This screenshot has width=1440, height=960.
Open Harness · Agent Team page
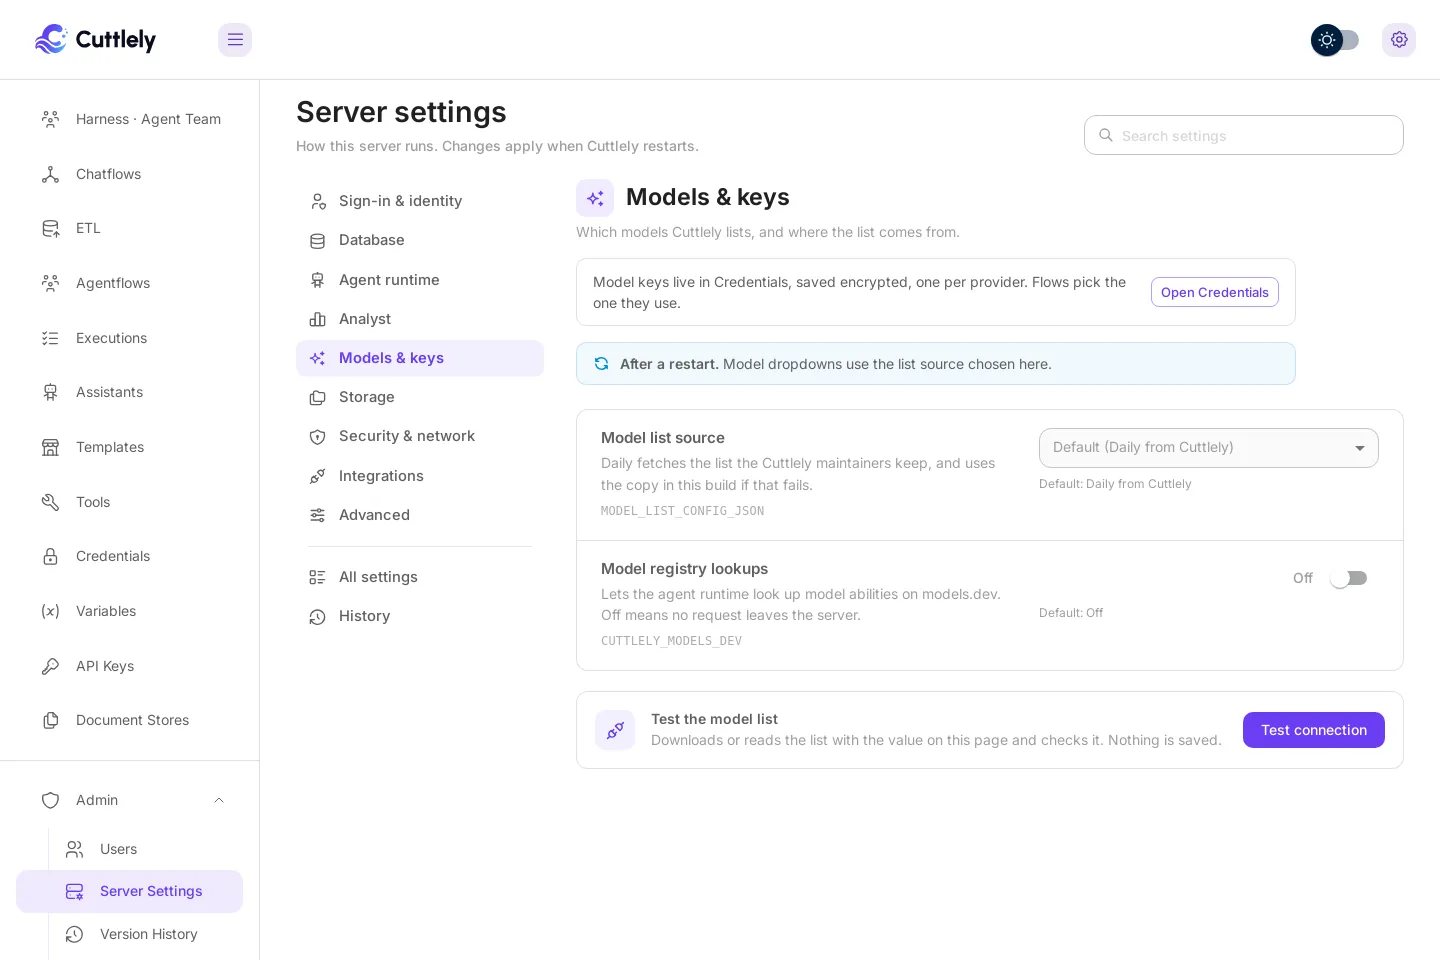130,119
